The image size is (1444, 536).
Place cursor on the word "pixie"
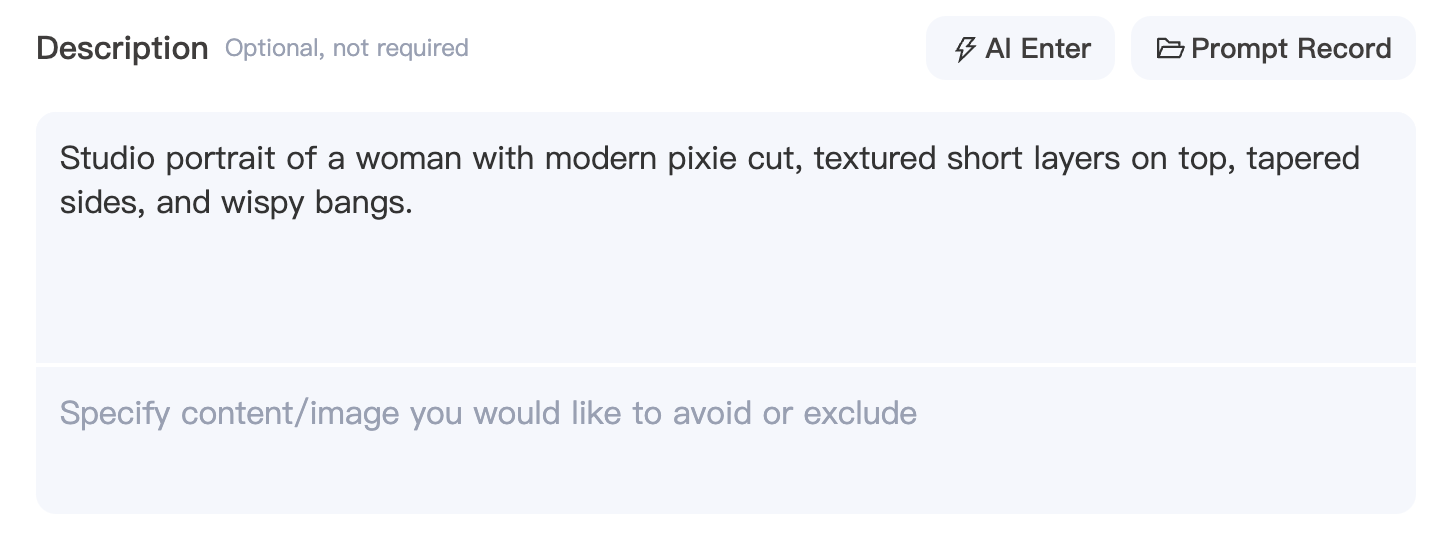[x=705, y=159]
